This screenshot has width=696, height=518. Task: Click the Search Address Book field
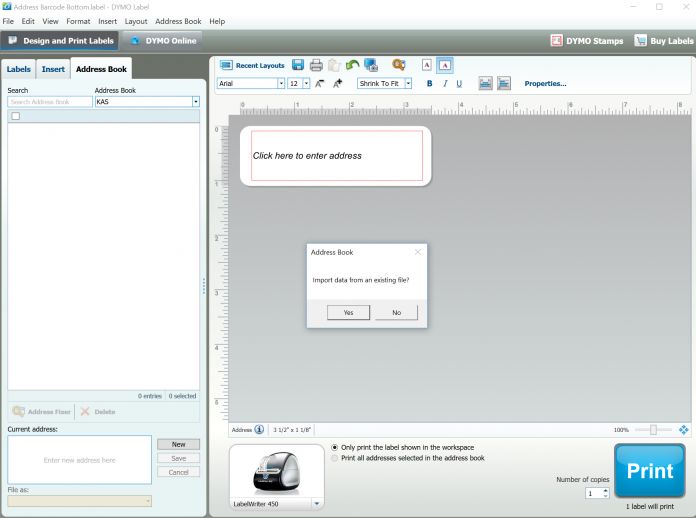click(50, 102)
